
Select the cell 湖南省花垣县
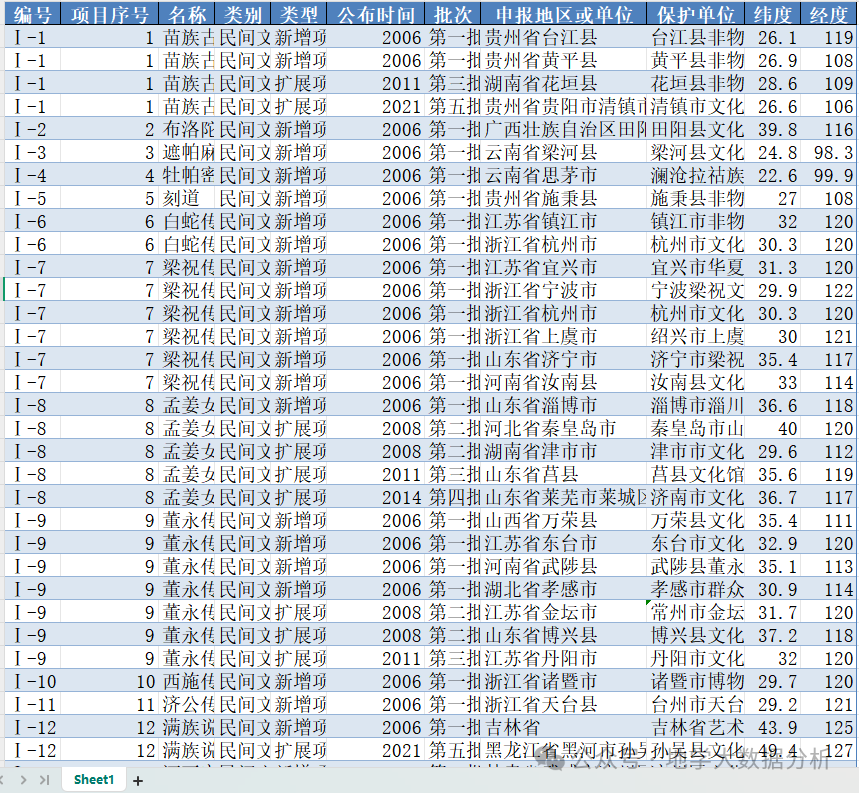[x=564, y=83]
